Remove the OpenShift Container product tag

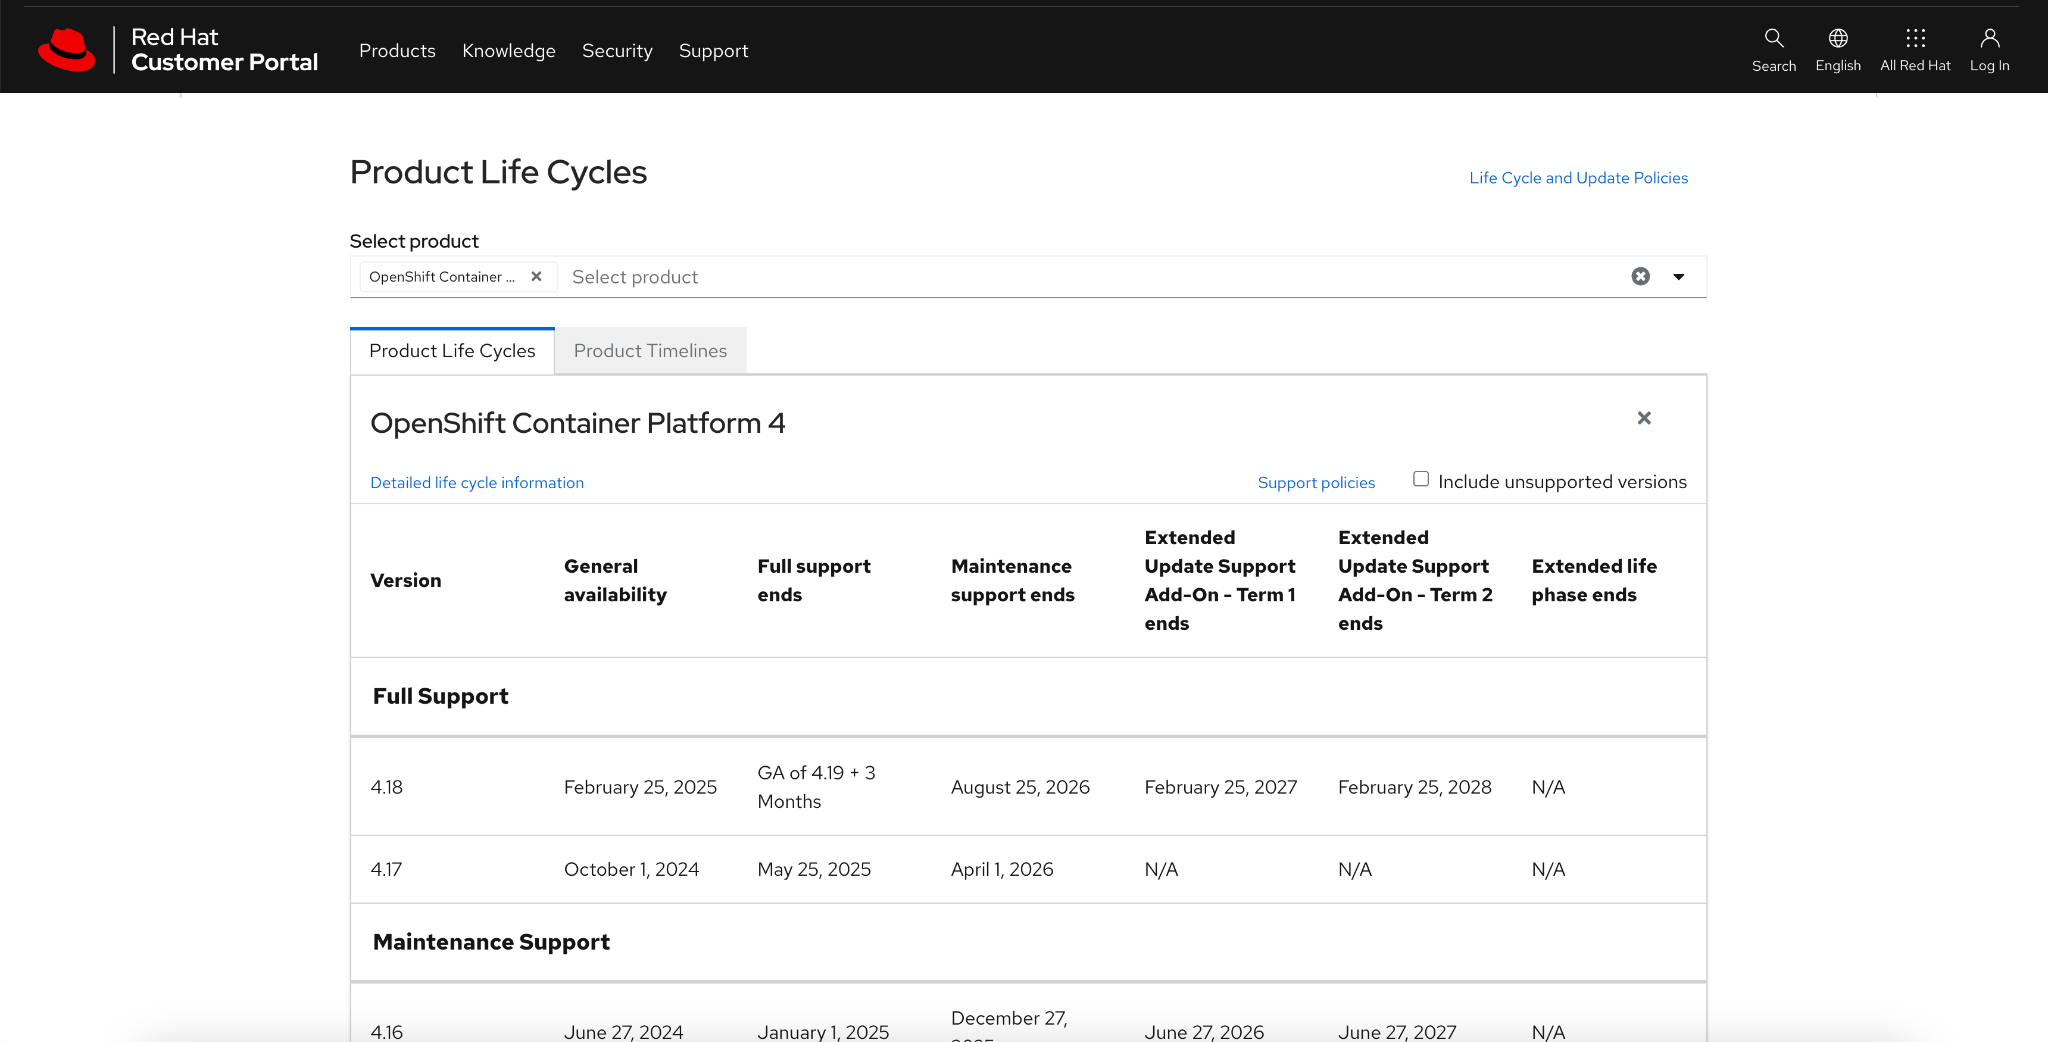[537, 277]
